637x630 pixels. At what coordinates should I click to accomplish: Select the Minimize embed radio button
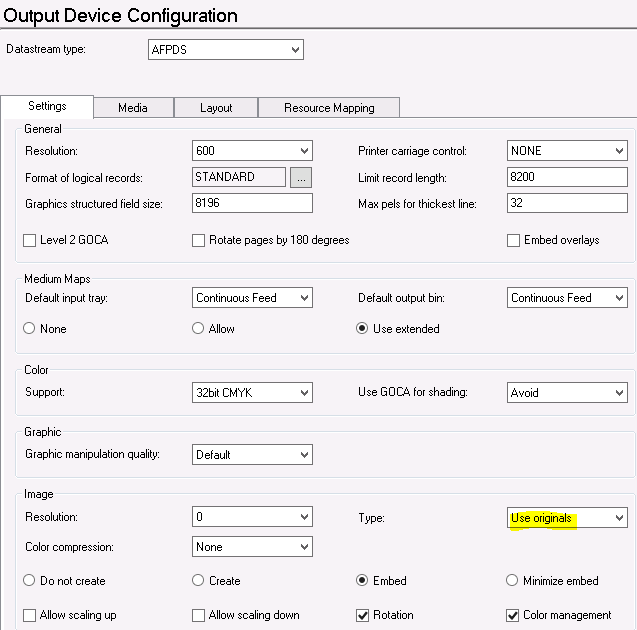click(512, 580)
